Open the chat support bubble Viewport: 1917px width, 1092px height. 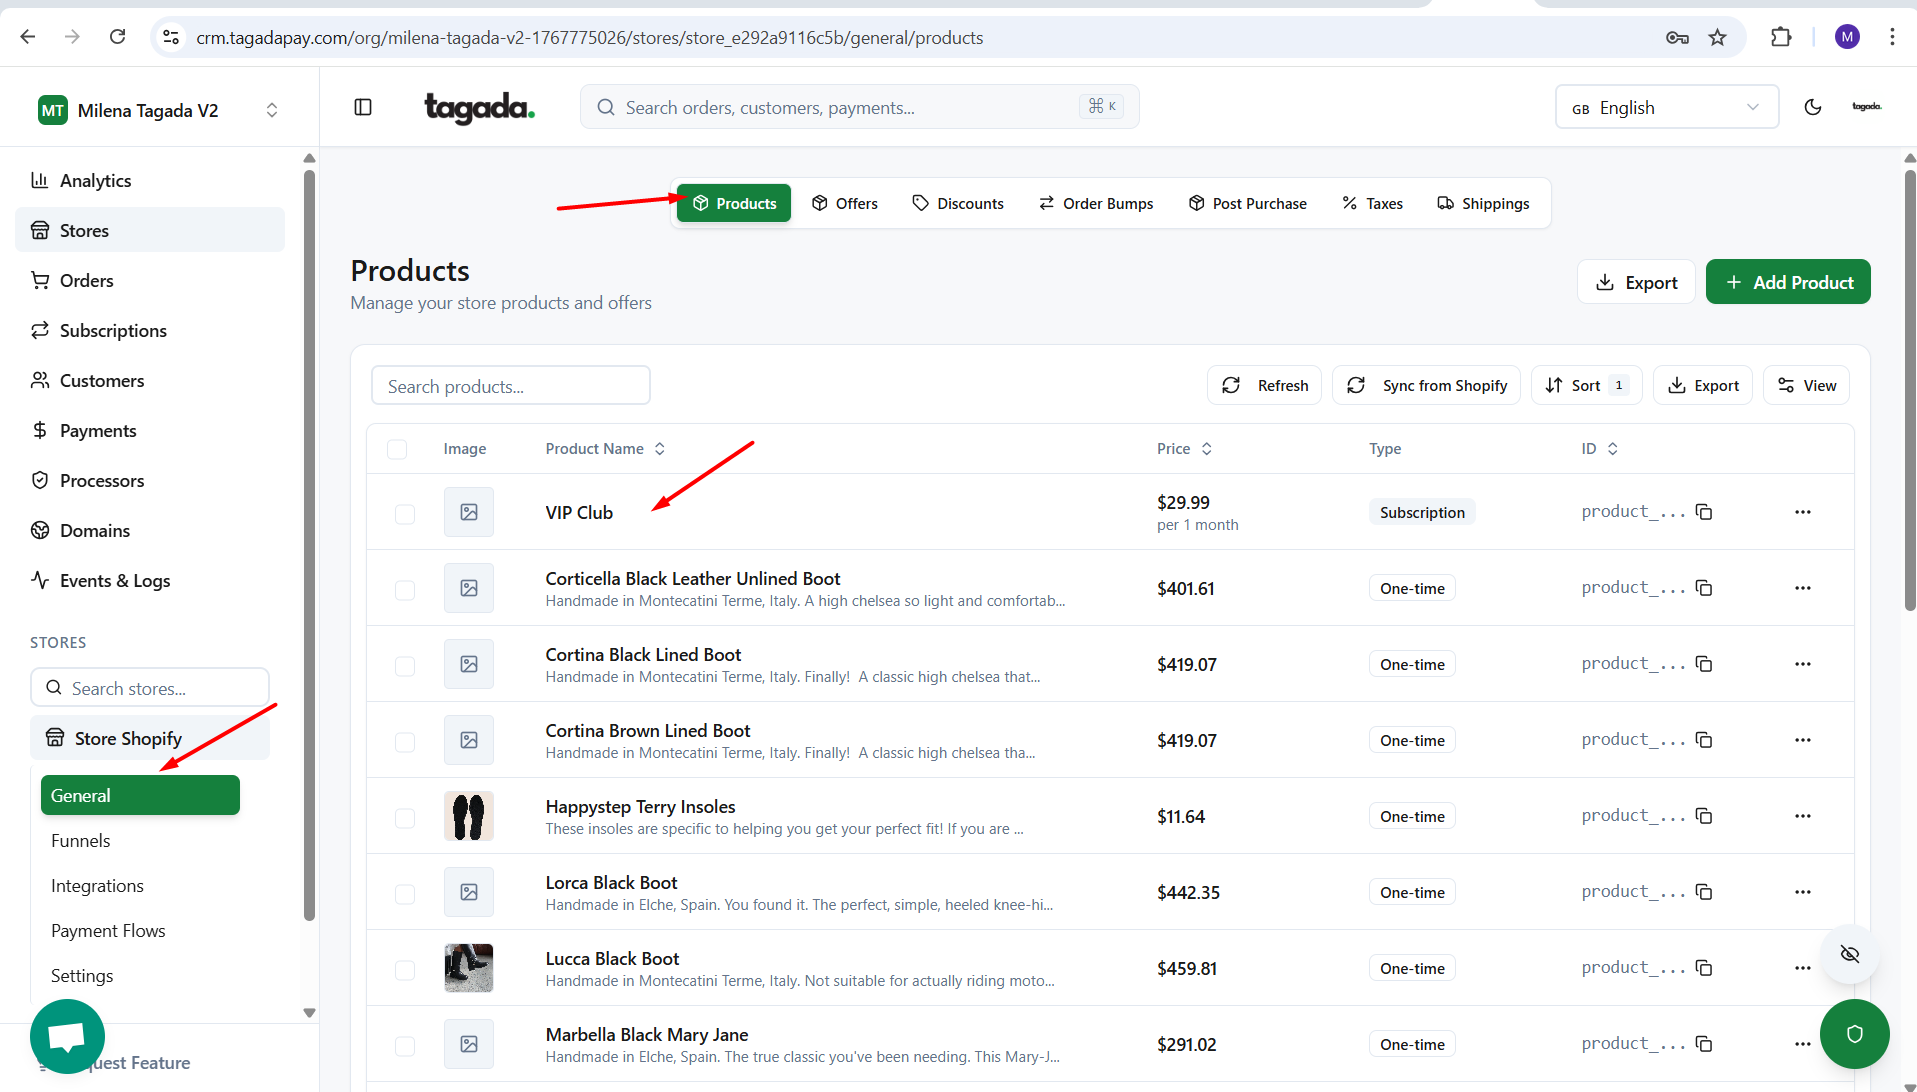coord(67,1036)
